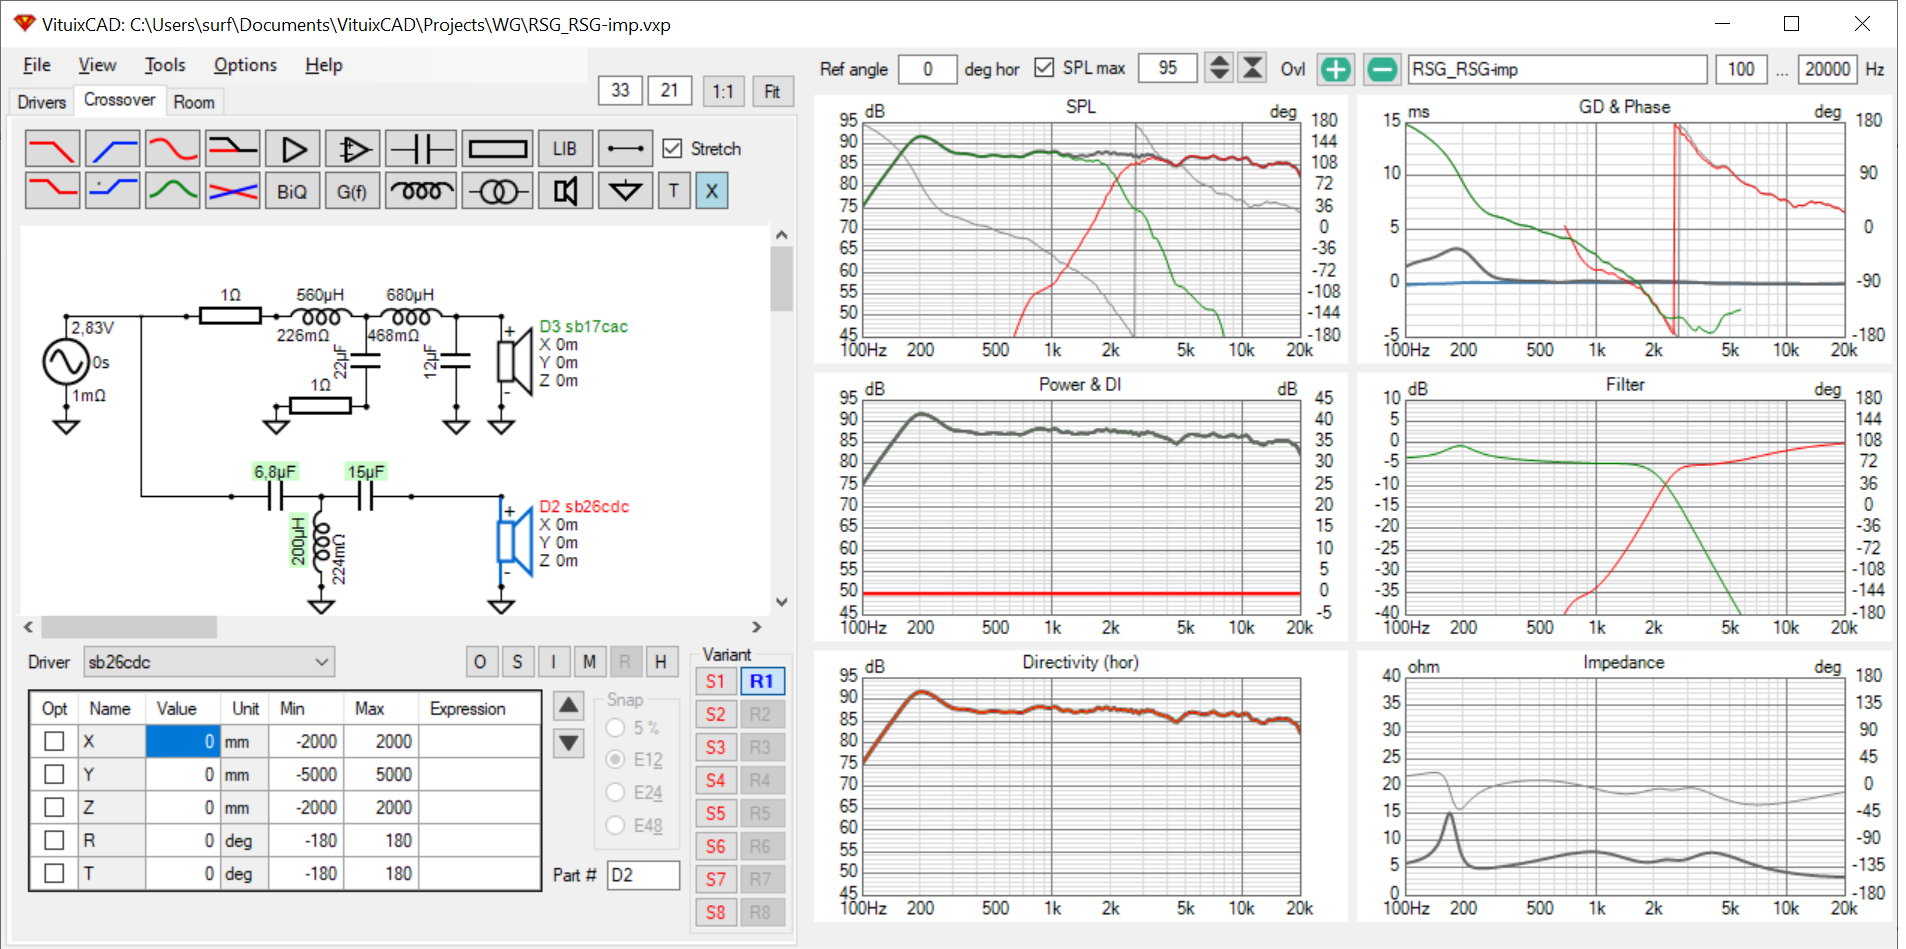Select the E24 snap radio button

point(616,793)
